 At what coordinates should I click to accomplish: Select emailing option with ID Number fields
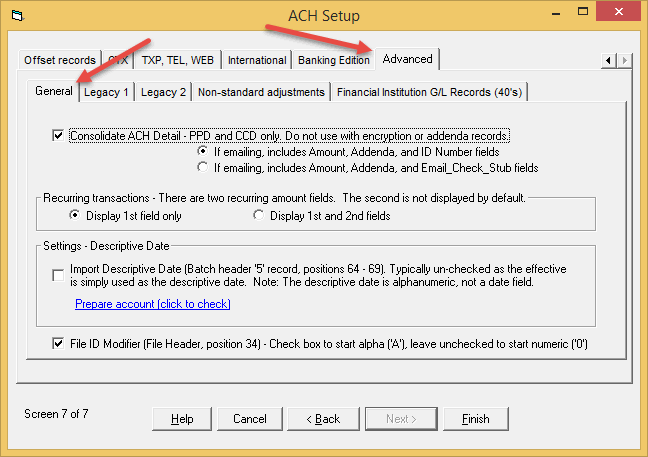click(203, 153)
